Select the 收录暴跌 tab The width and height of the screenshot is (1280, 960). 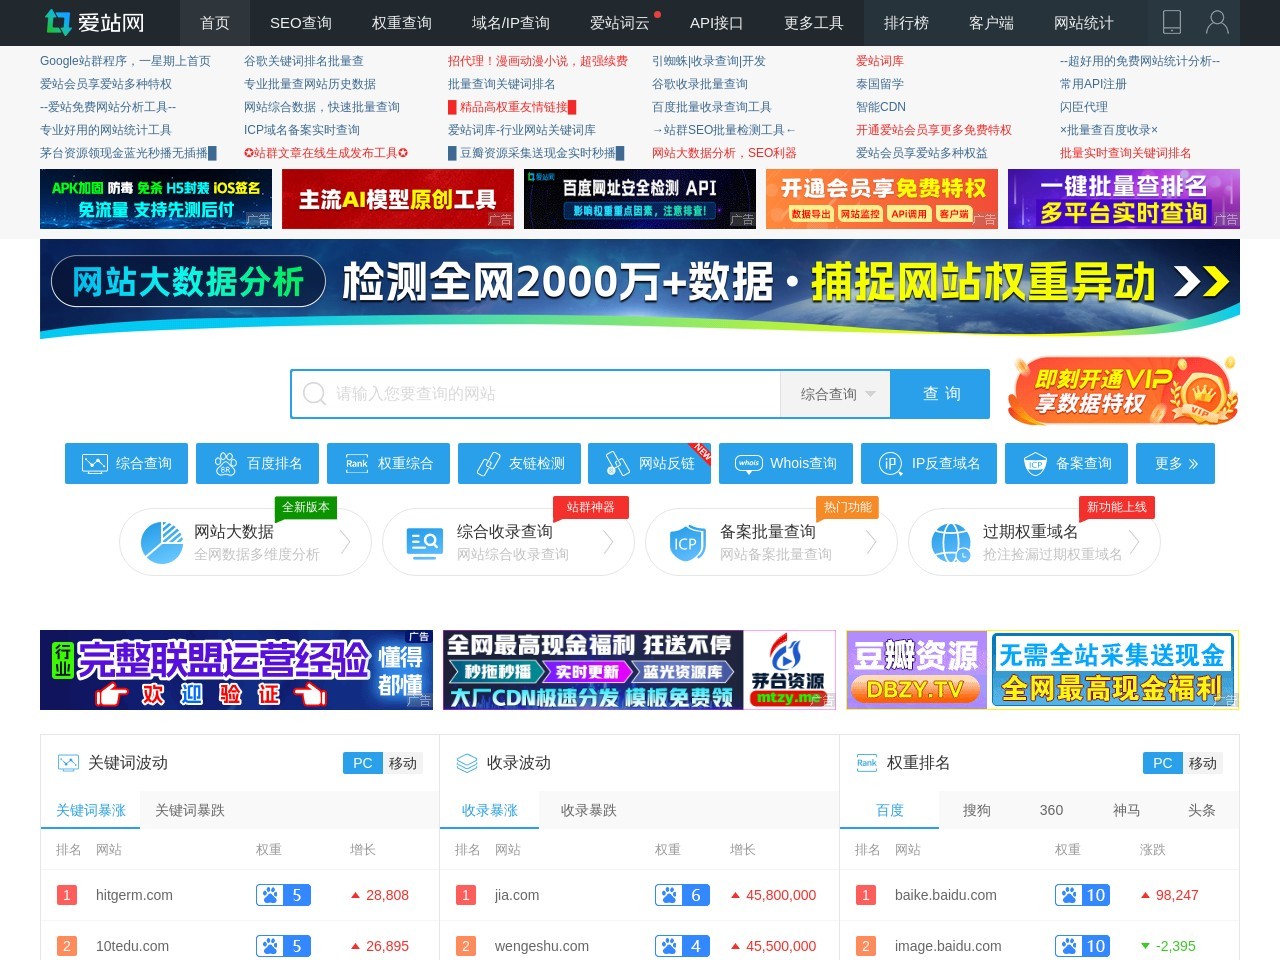pos(589,810)
